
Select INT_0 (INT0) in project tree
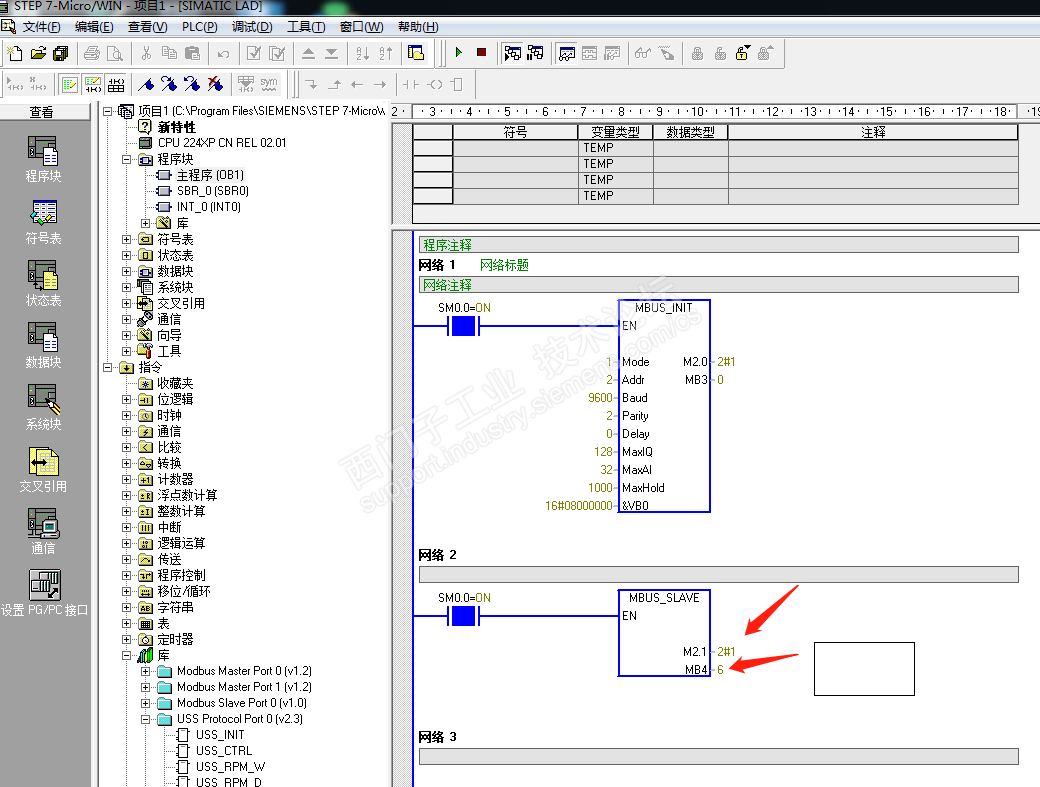(208, 207)
